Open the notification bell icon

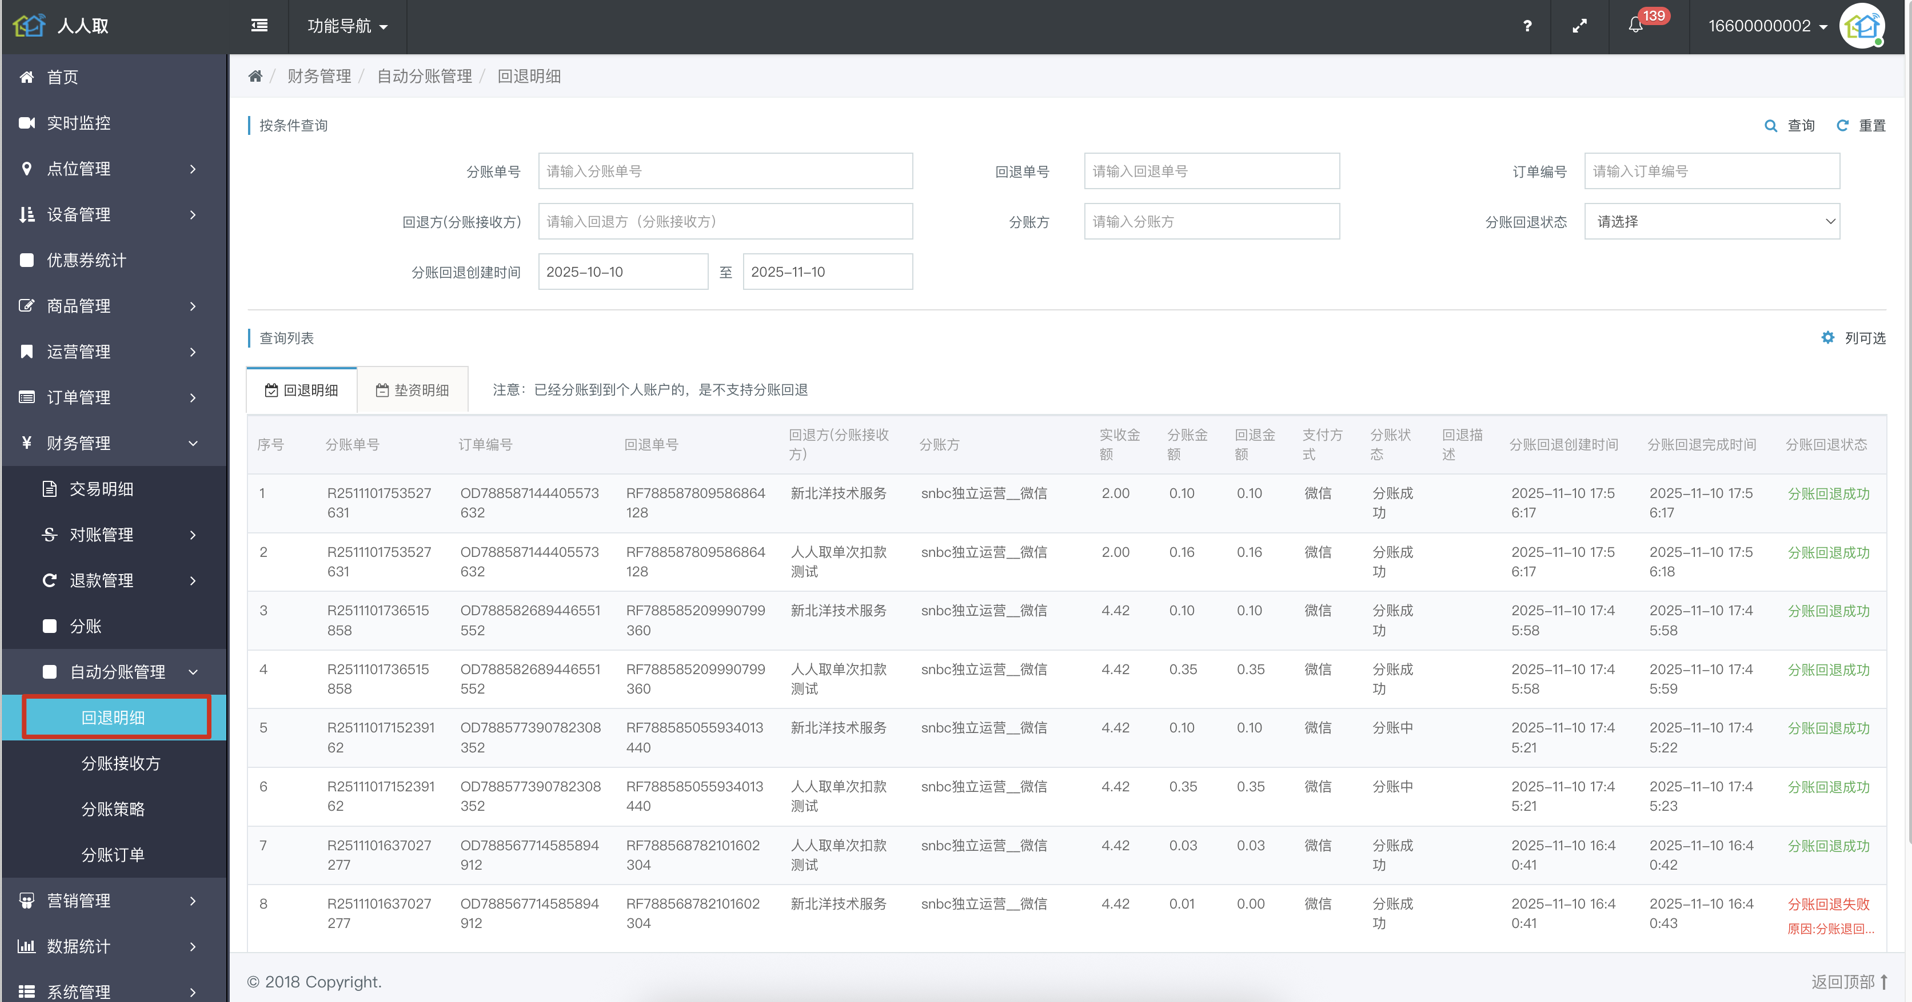tap(1636, 26)
